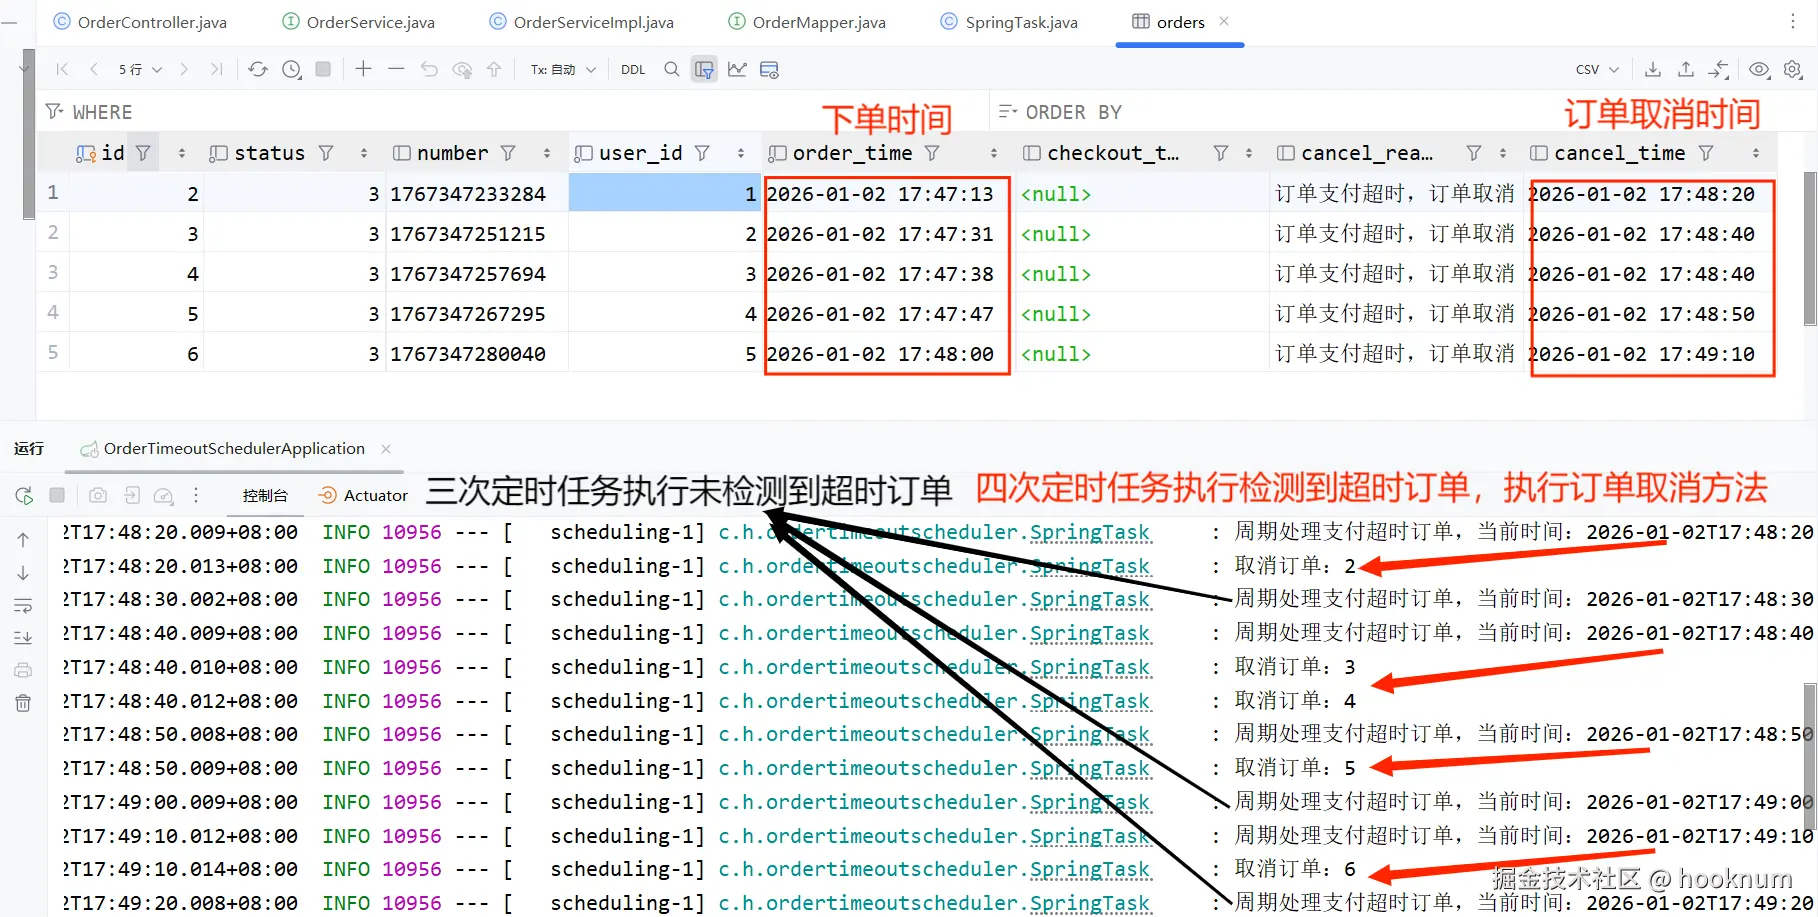The height and width of the screenshot is (917, 1818).
Task: Rerun OrderTimeoutSchedulerApplication
Action: 24,495
